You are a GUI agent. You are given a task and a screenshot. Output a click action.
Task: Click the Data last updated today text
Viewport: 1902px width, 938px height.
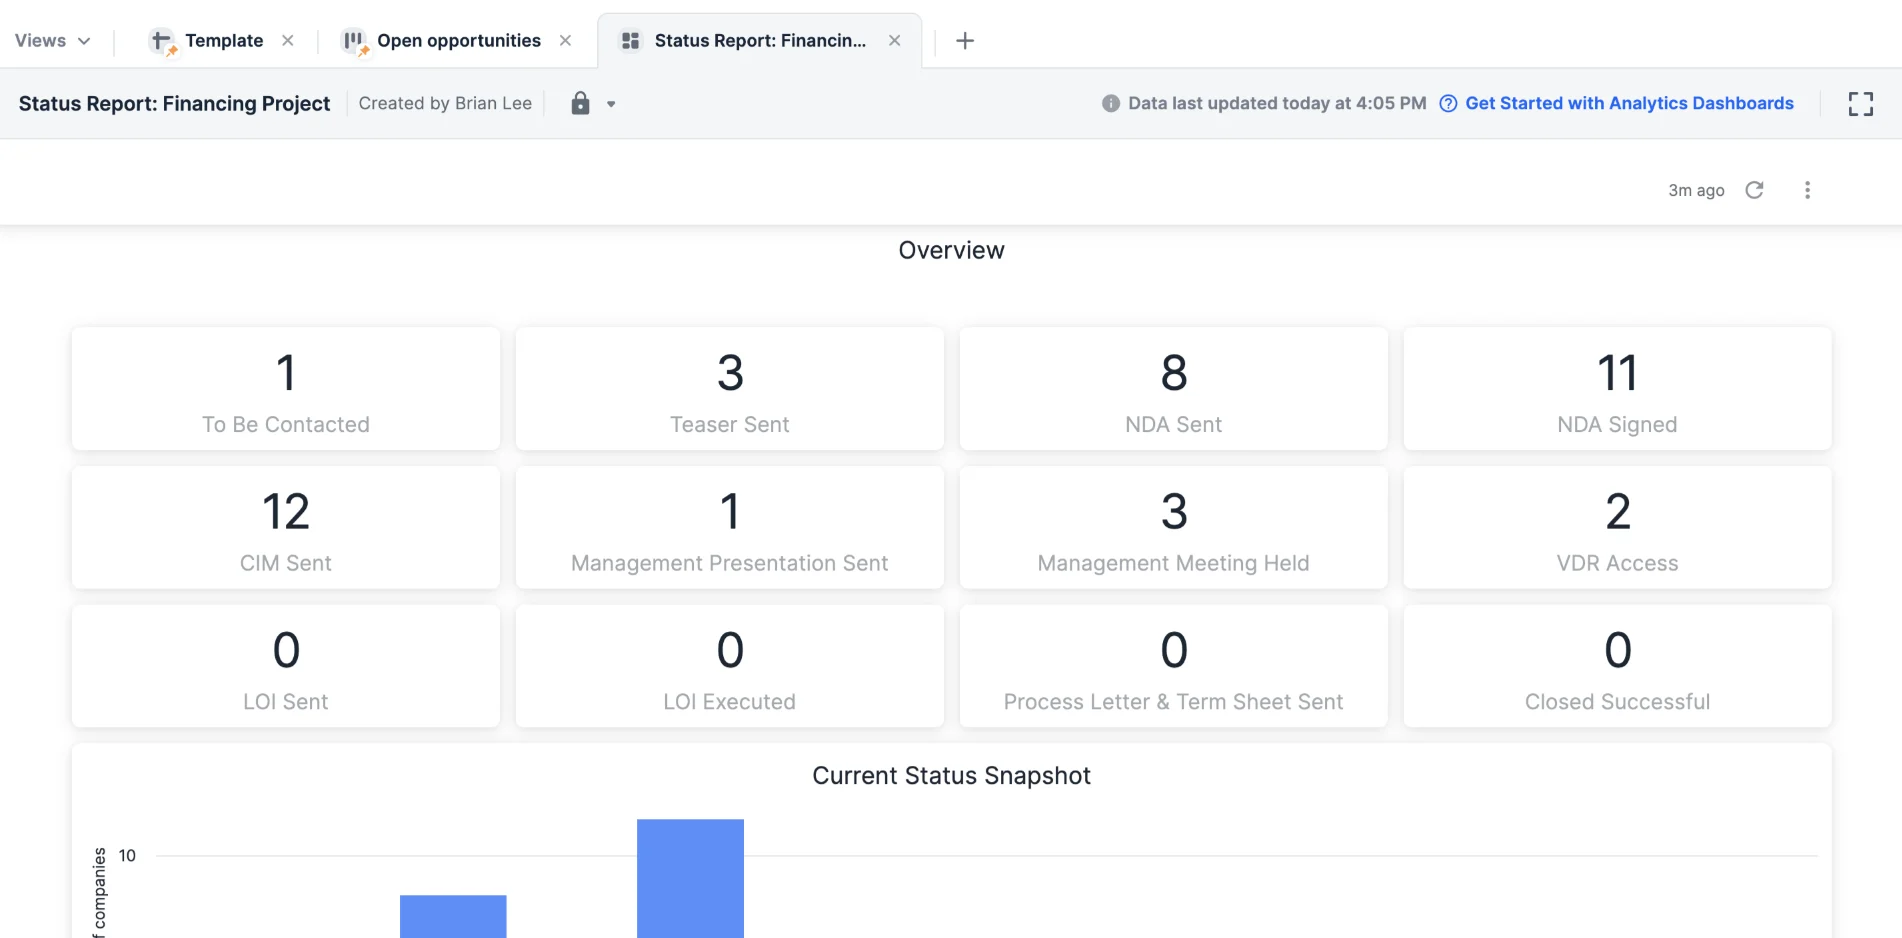tap(1277, 103)
